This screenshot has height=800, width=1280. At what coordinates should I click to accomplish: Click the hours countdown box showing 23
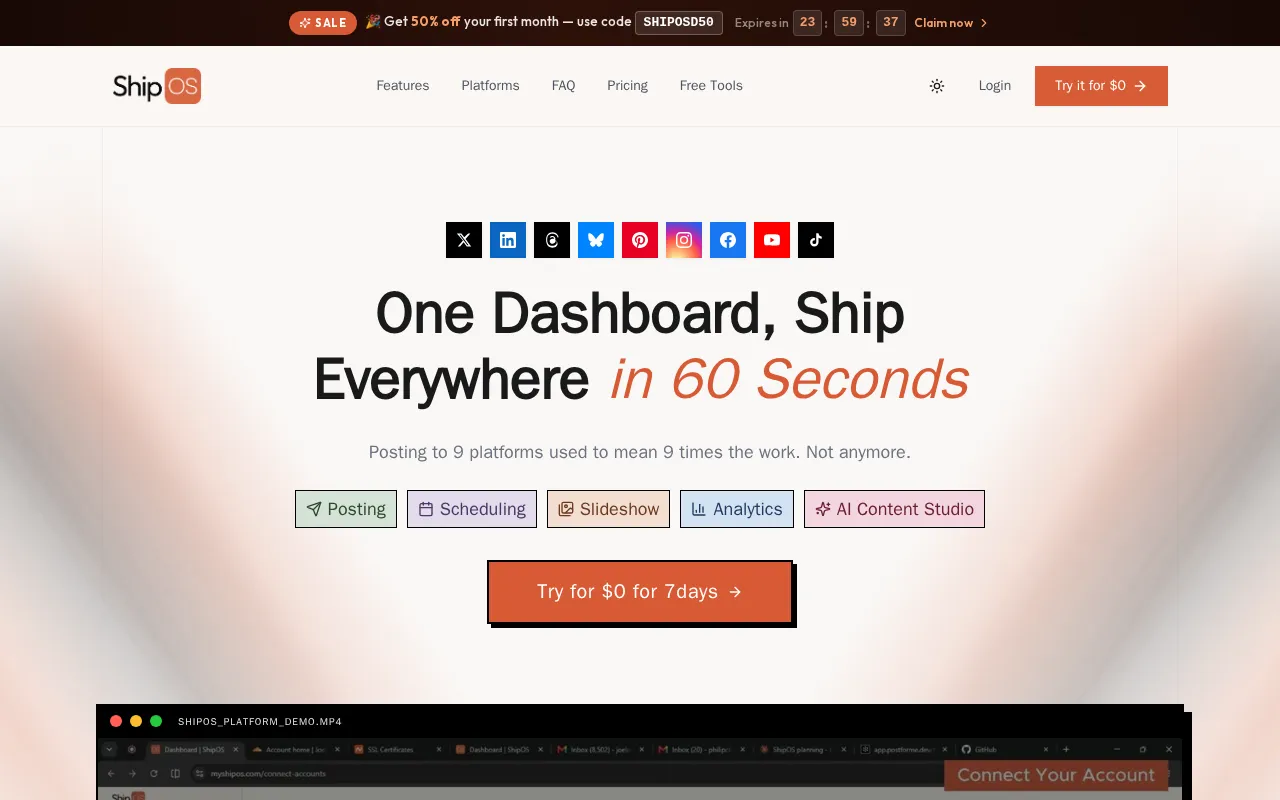[x=808, y=22]
